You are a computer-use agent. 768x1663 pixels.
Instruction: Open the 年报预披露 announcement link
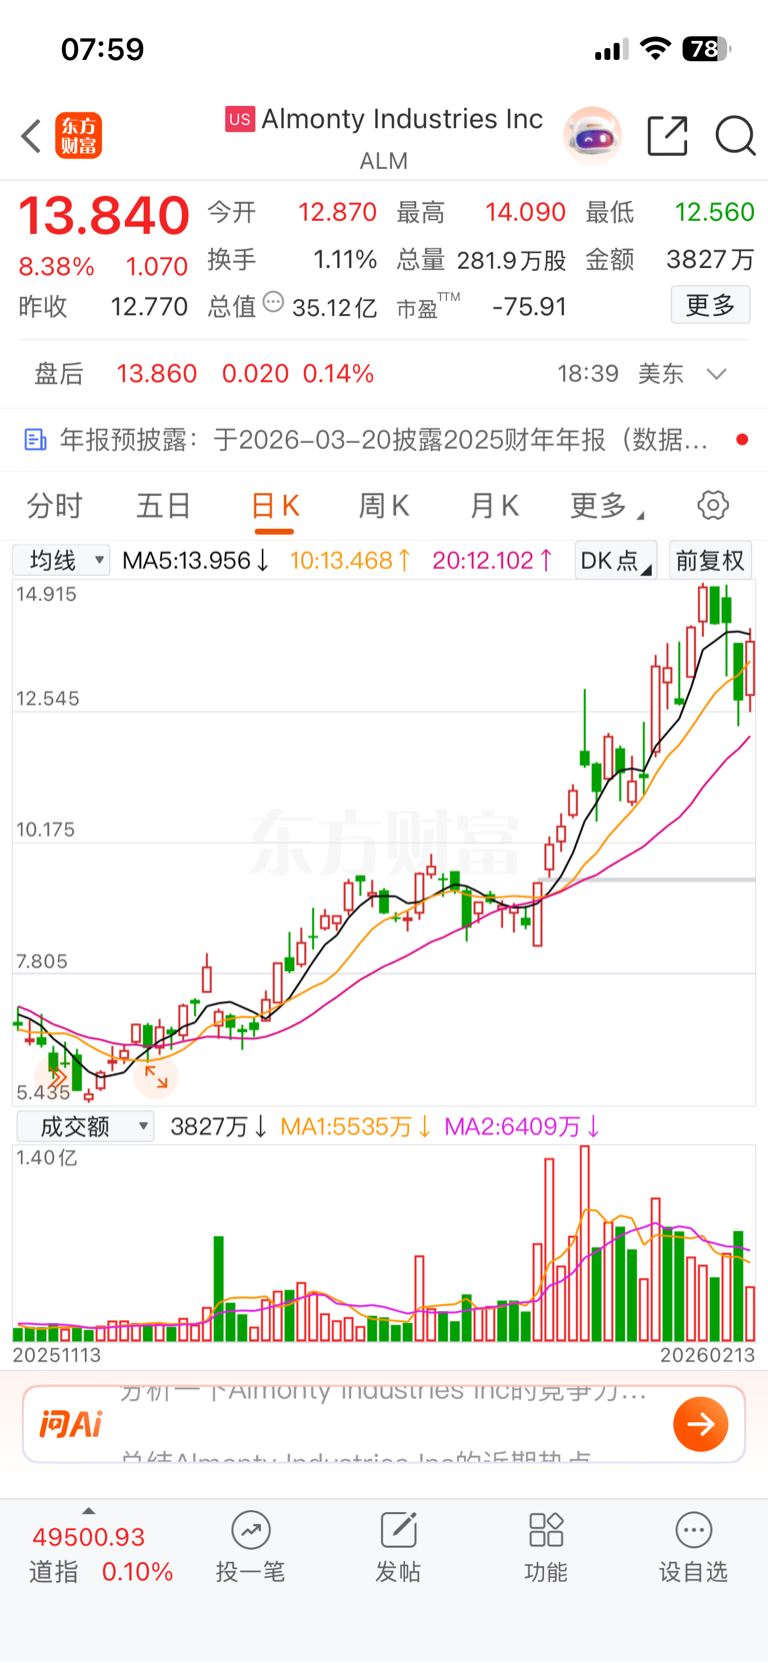[384, 440]
